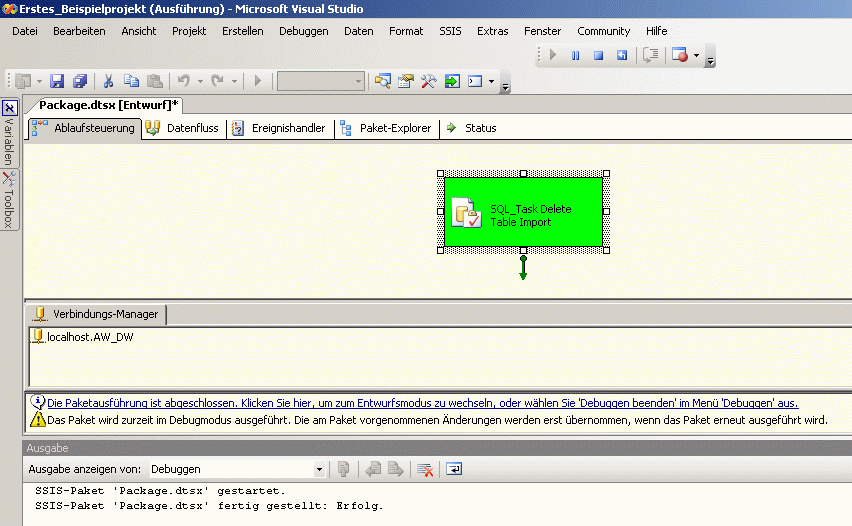
Task: Switch to the Datenfluss tab
Action: tap(184, 128)
